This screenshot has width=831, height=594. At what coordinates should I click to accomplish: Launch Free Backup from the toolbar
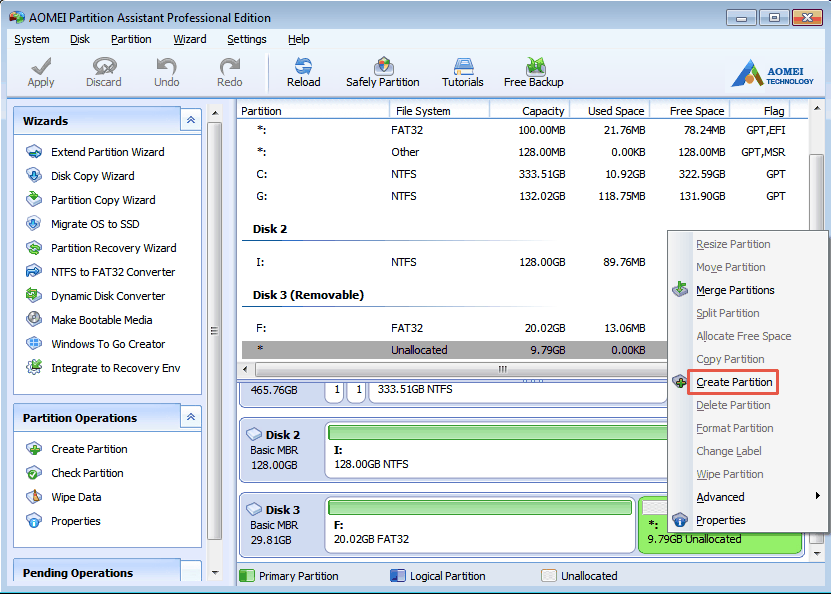[533, 72]
